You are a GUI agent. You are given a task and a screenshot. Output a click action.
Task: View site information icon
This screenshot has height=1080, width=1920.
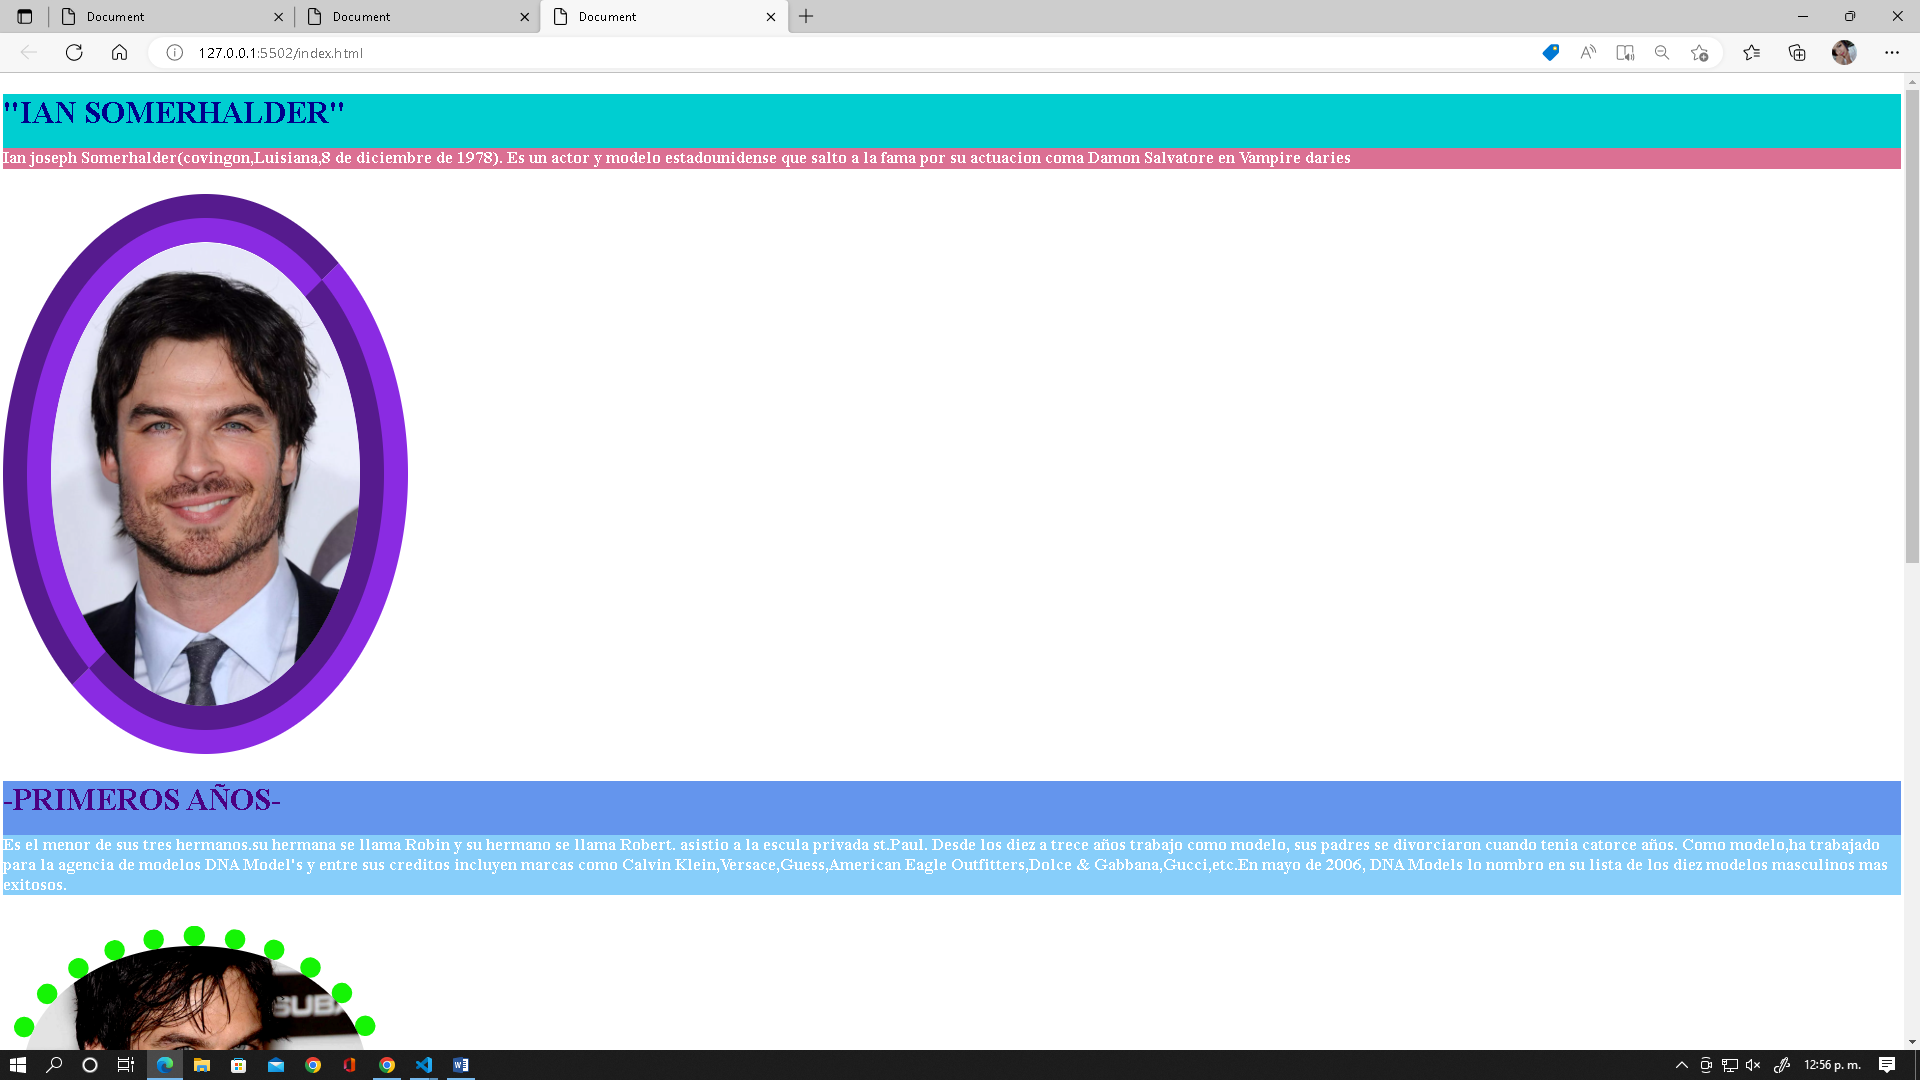click(x=174, y=53)
